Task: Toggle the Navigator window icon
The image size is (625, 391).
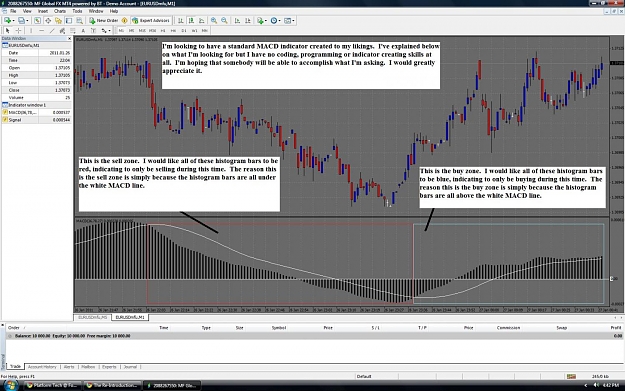Action: (59, 20)
